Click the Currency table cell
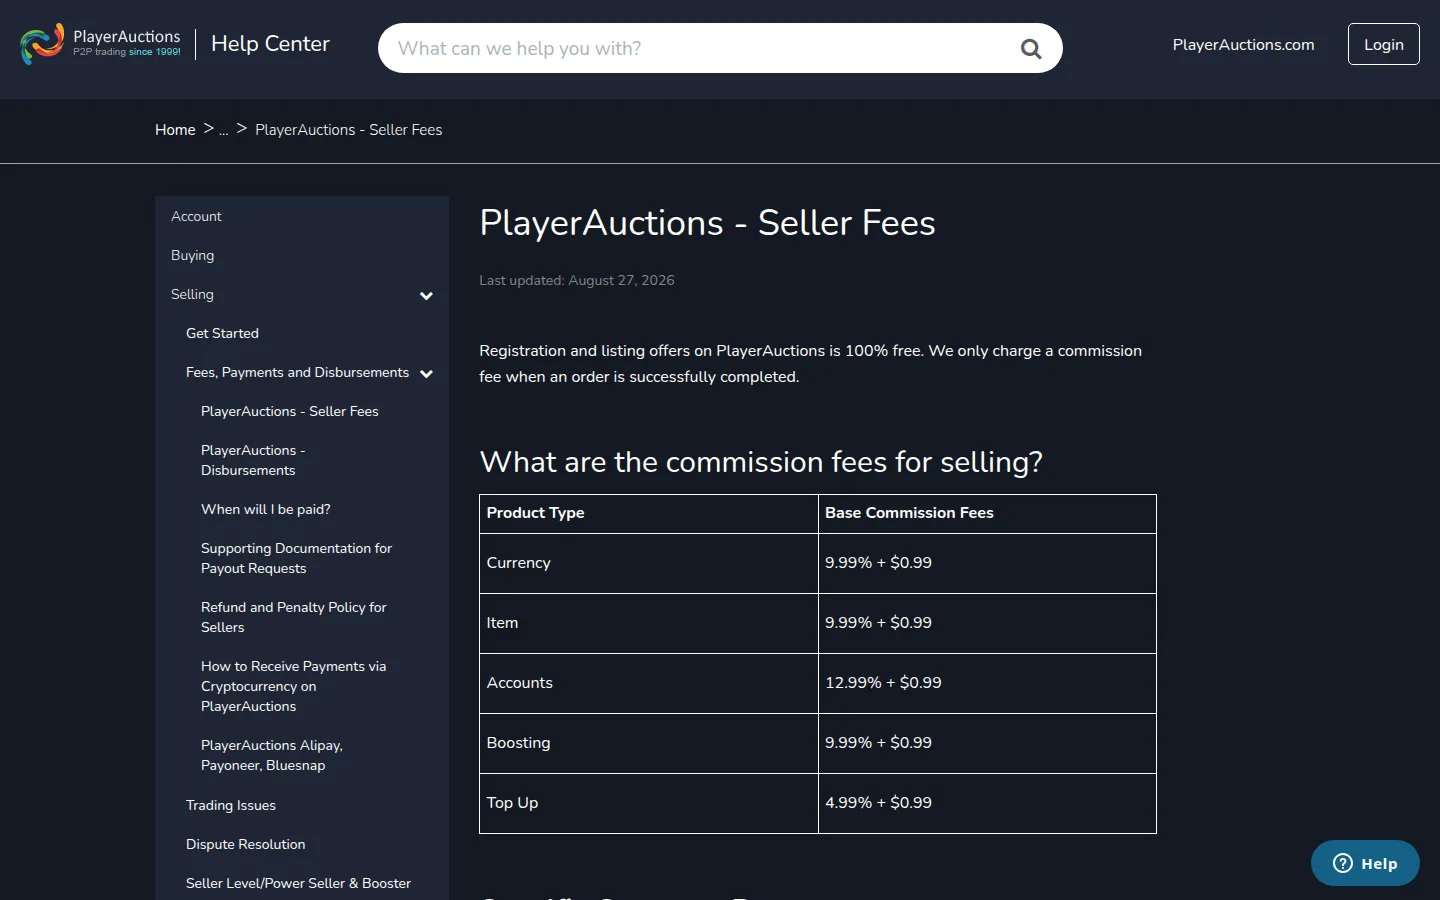 pyautogui.click(x=649, y=563)
